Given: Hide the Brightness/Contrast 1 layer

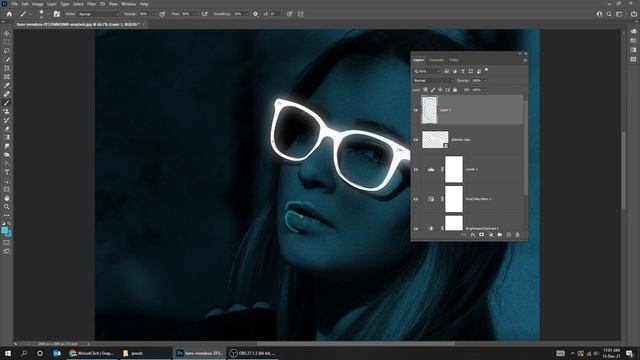Looking at the screenshot, I should click(416, 229).
